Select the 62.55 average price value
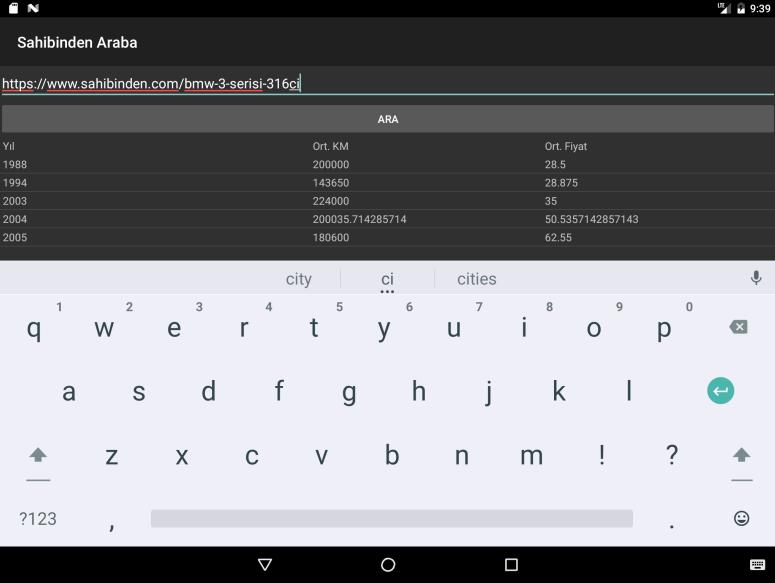775x583 pixels. point(558,238)
